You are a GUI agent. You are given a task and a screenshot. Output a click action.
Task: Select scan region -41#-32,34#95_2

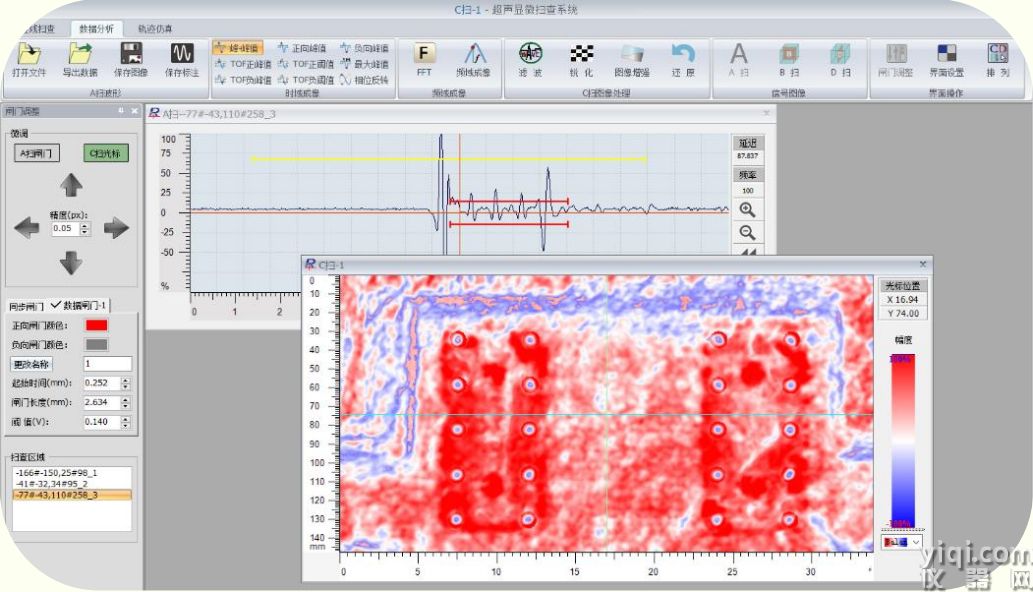pyautogui.click(x=72, y=483)
